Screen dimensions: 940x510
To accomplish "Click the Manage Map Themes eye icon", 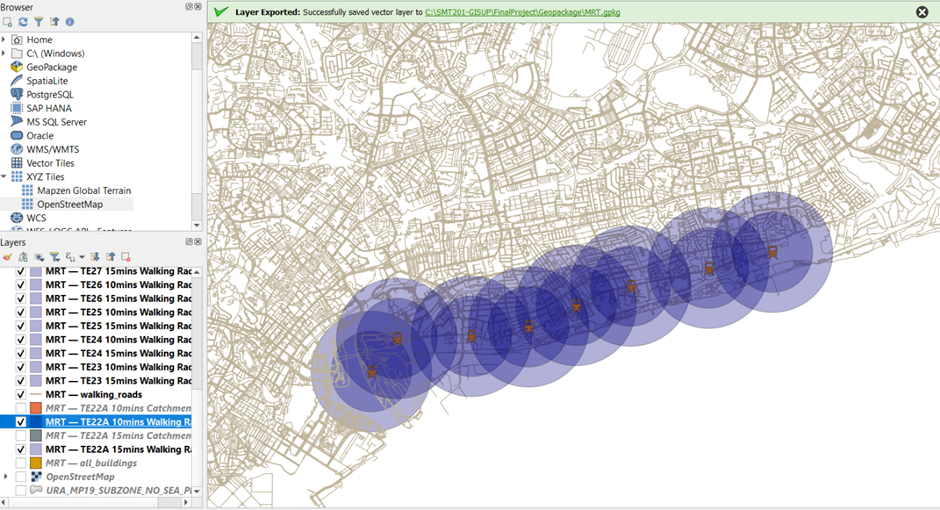I will pyautogui.click(x=39, y=257).
